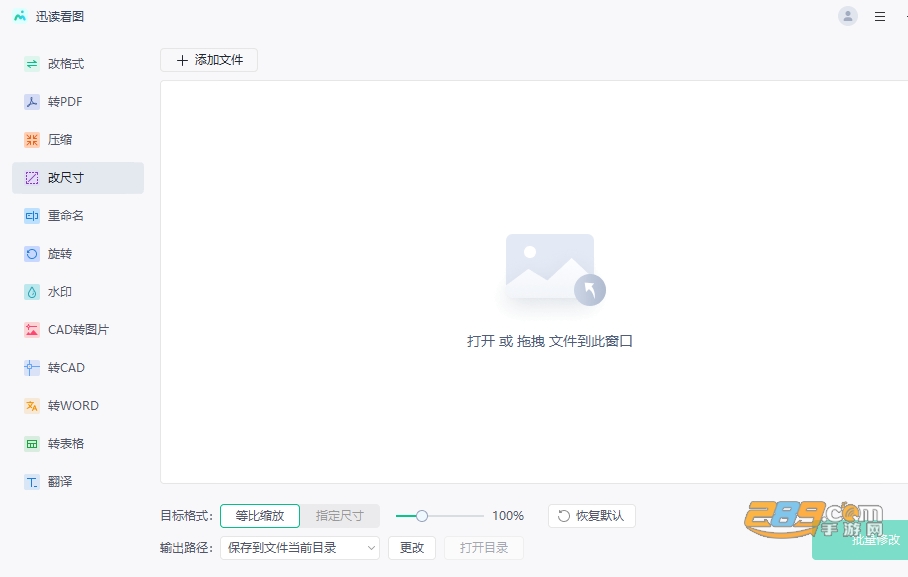Click the 翻译 translate icon
The image size is (908, 577).
pyautogui.click(x=32, y=482)
